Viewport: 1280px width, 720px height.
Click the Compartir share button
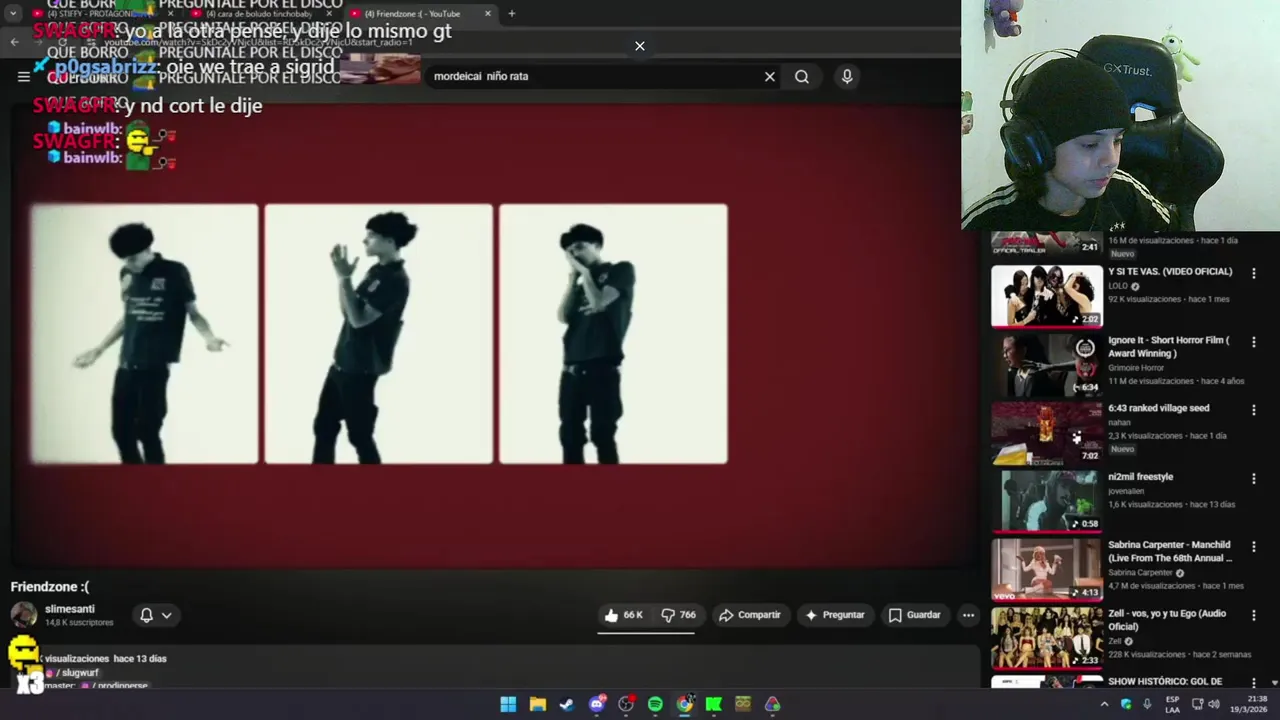click(x=749, y=615)
